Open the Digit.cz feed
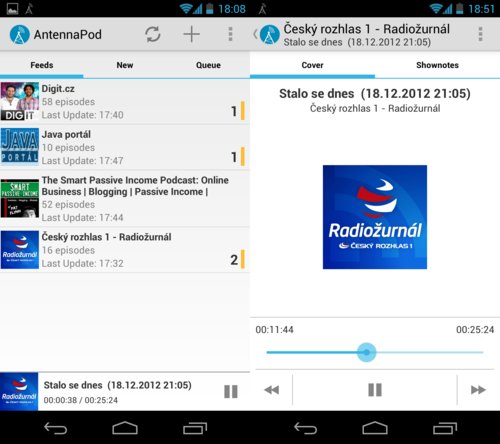Image resolution: width=500 pixels, height=444 pixels. coord(125,102)
